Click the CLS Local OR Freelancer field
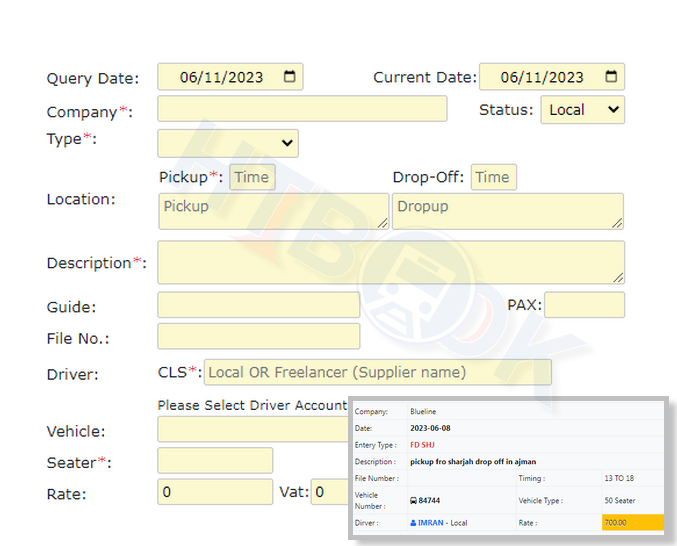Image resolution: width=677 pixels, height=546 pixels. click(x=377, y=372)
